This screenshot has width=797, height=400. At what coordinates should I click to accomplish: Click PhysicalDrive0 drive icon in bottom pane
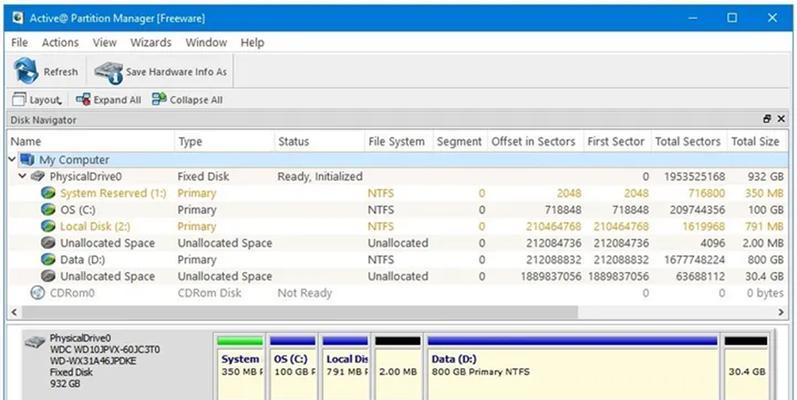click(x=35, y=342)
